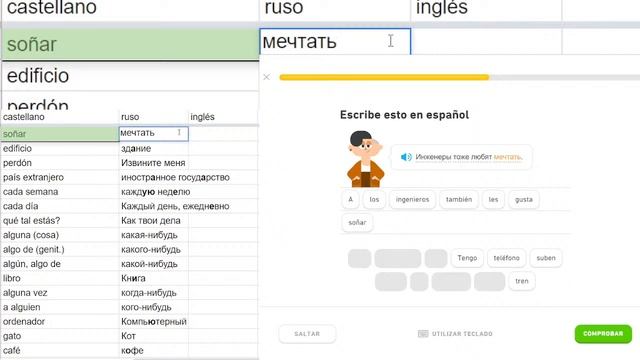Viewport: 640px width, 360px height.
Task: Remove 'les' from the answer line
Action: pos(493,200)
